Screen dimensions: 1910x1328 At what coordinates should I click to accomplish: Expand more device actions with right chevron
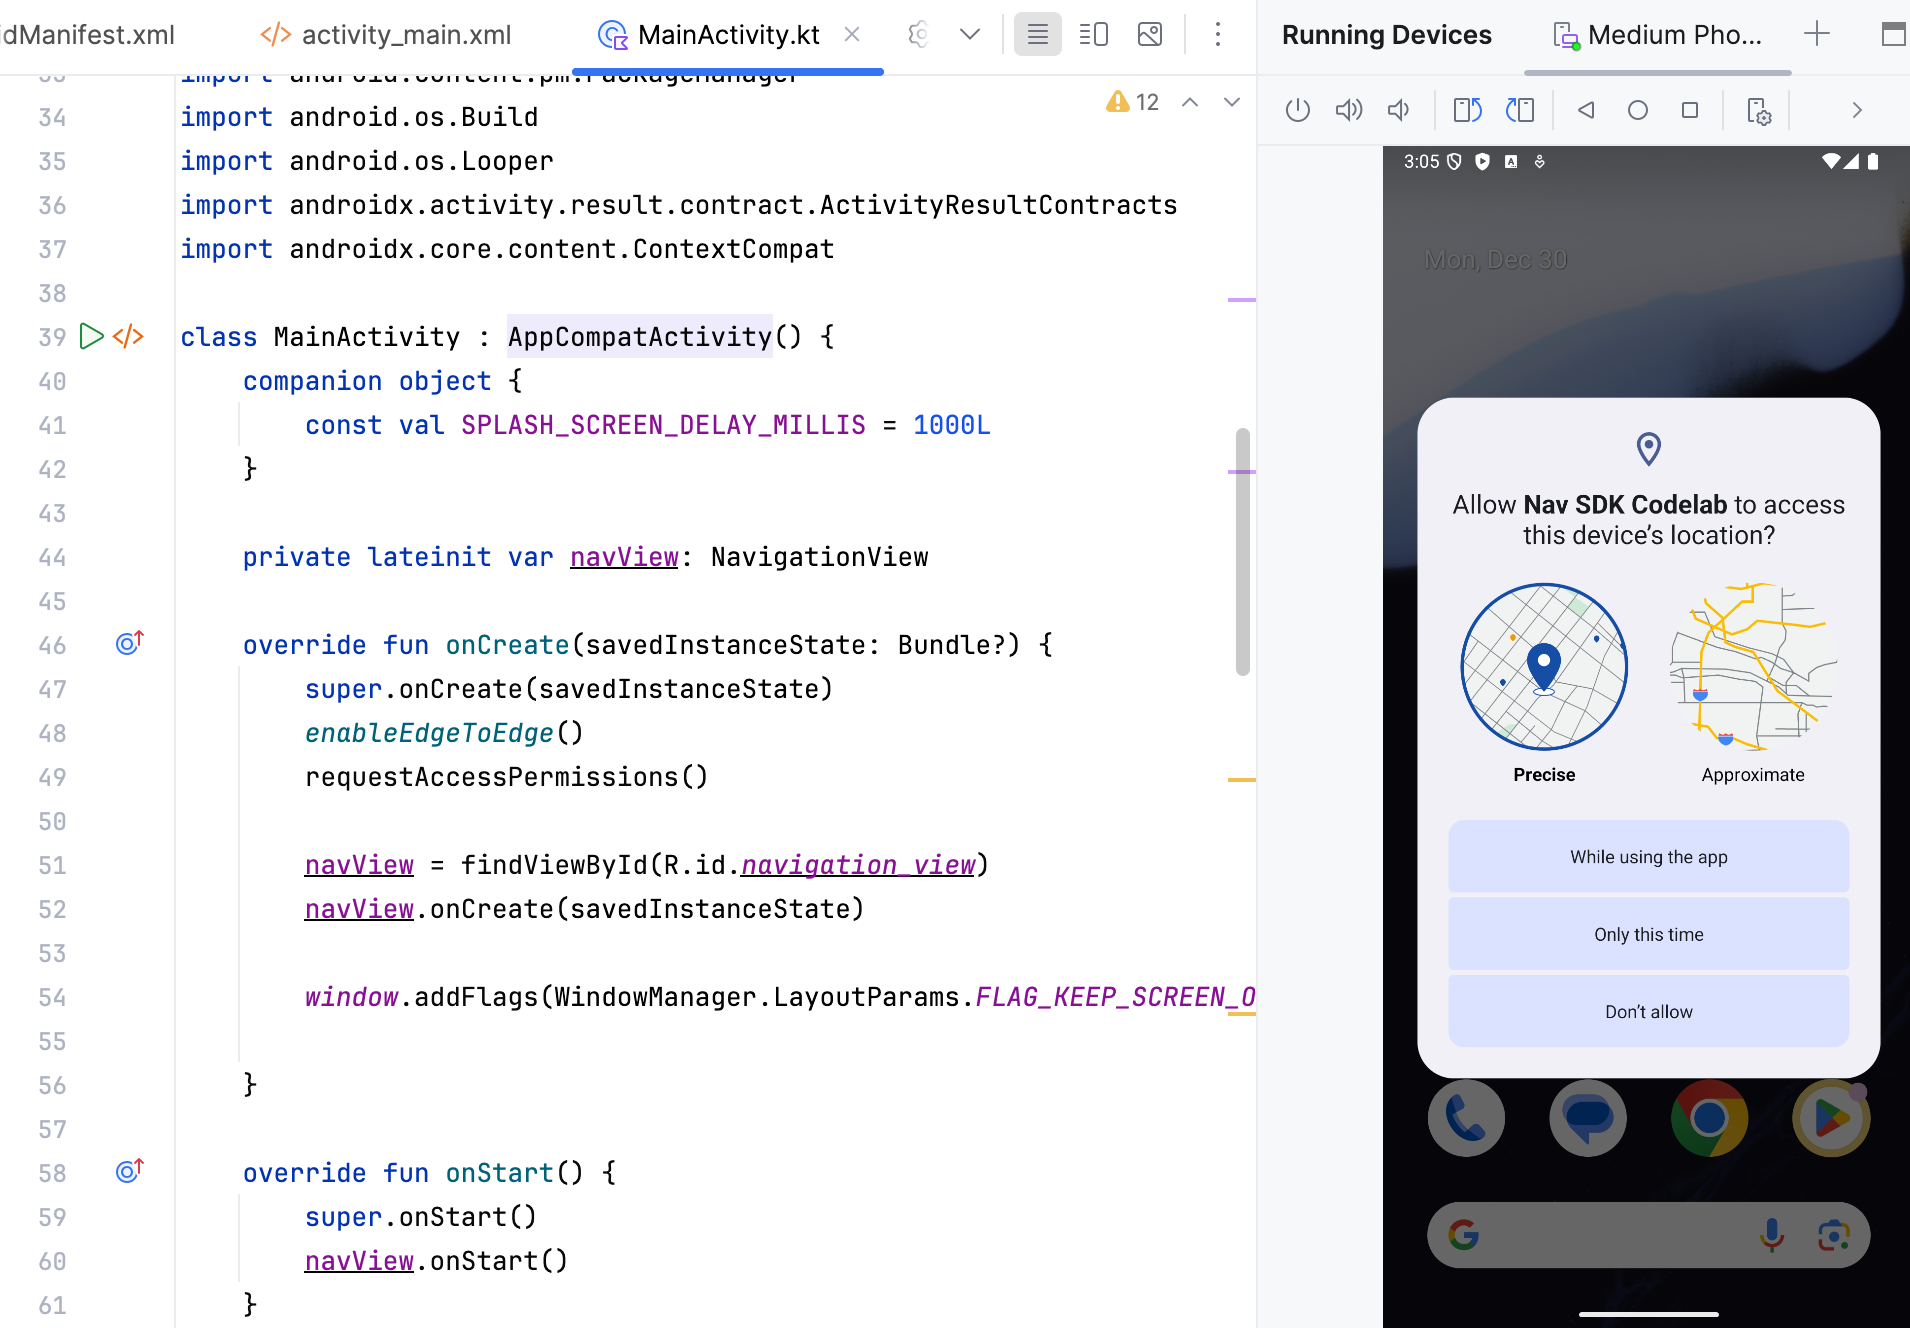coord(1857,110)
